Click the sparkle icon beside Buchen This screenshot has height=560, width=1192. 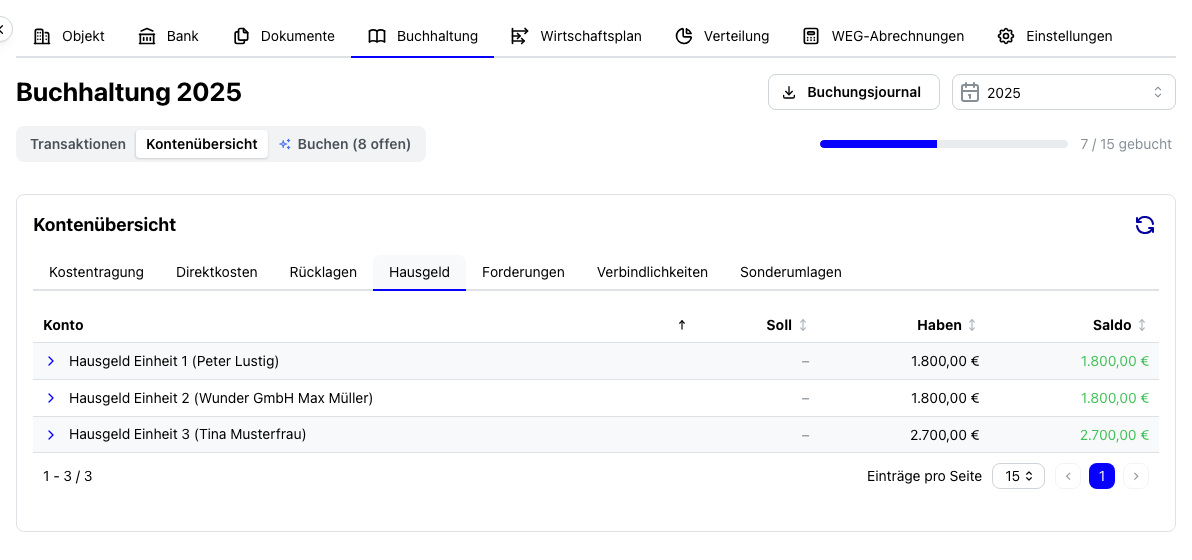pos(285,144)
